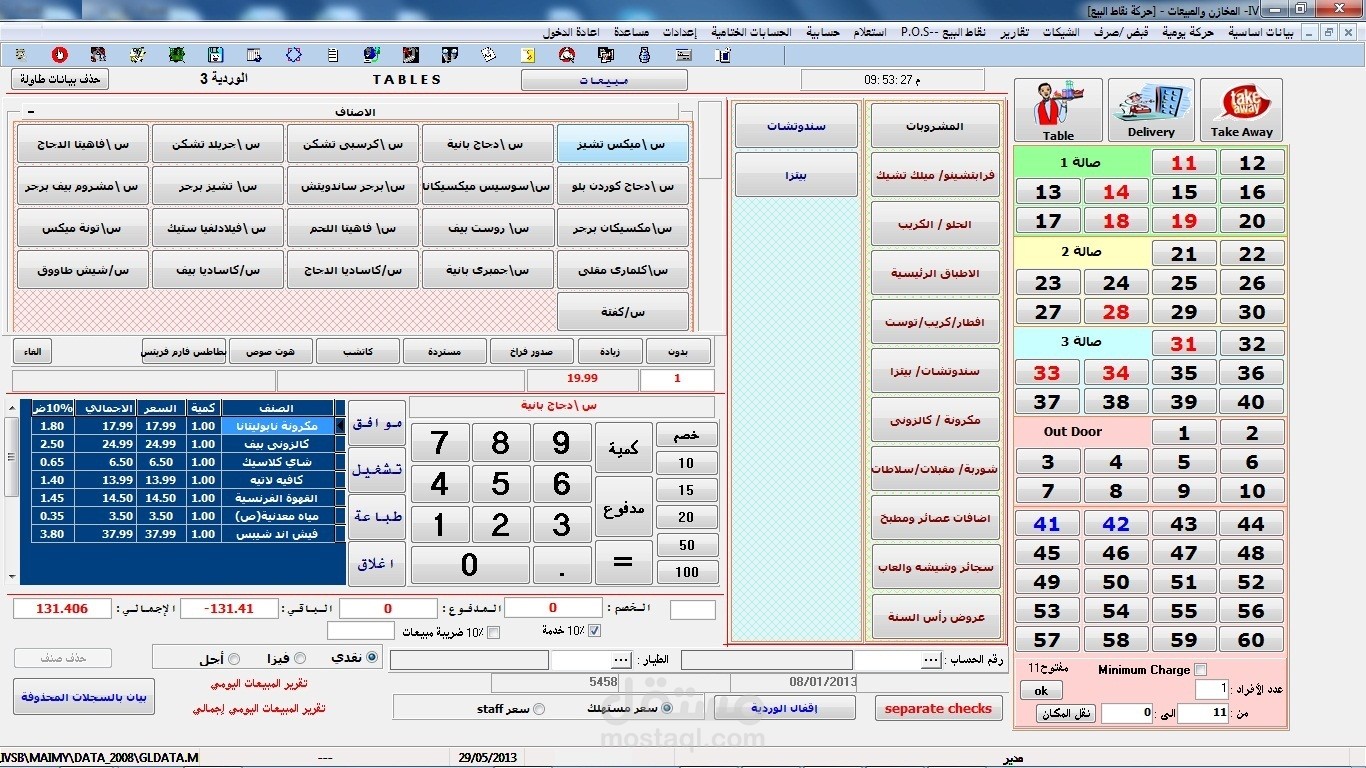Click the items panel vertical scrollbar
This screenshot has width=1366, height=768.
click(709, 214)
